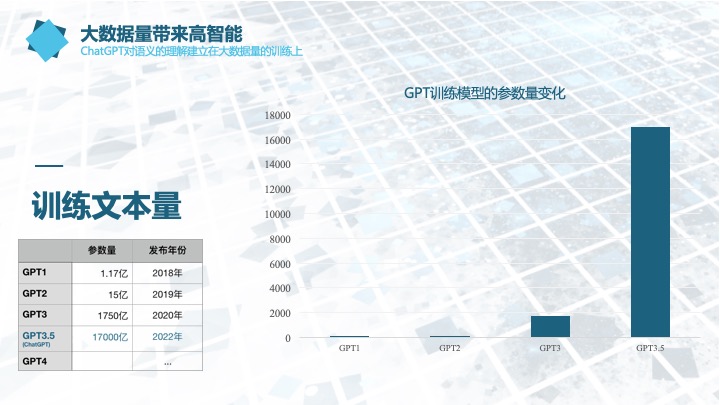Click the '6000' y-axis label

[x=280, y=264]
